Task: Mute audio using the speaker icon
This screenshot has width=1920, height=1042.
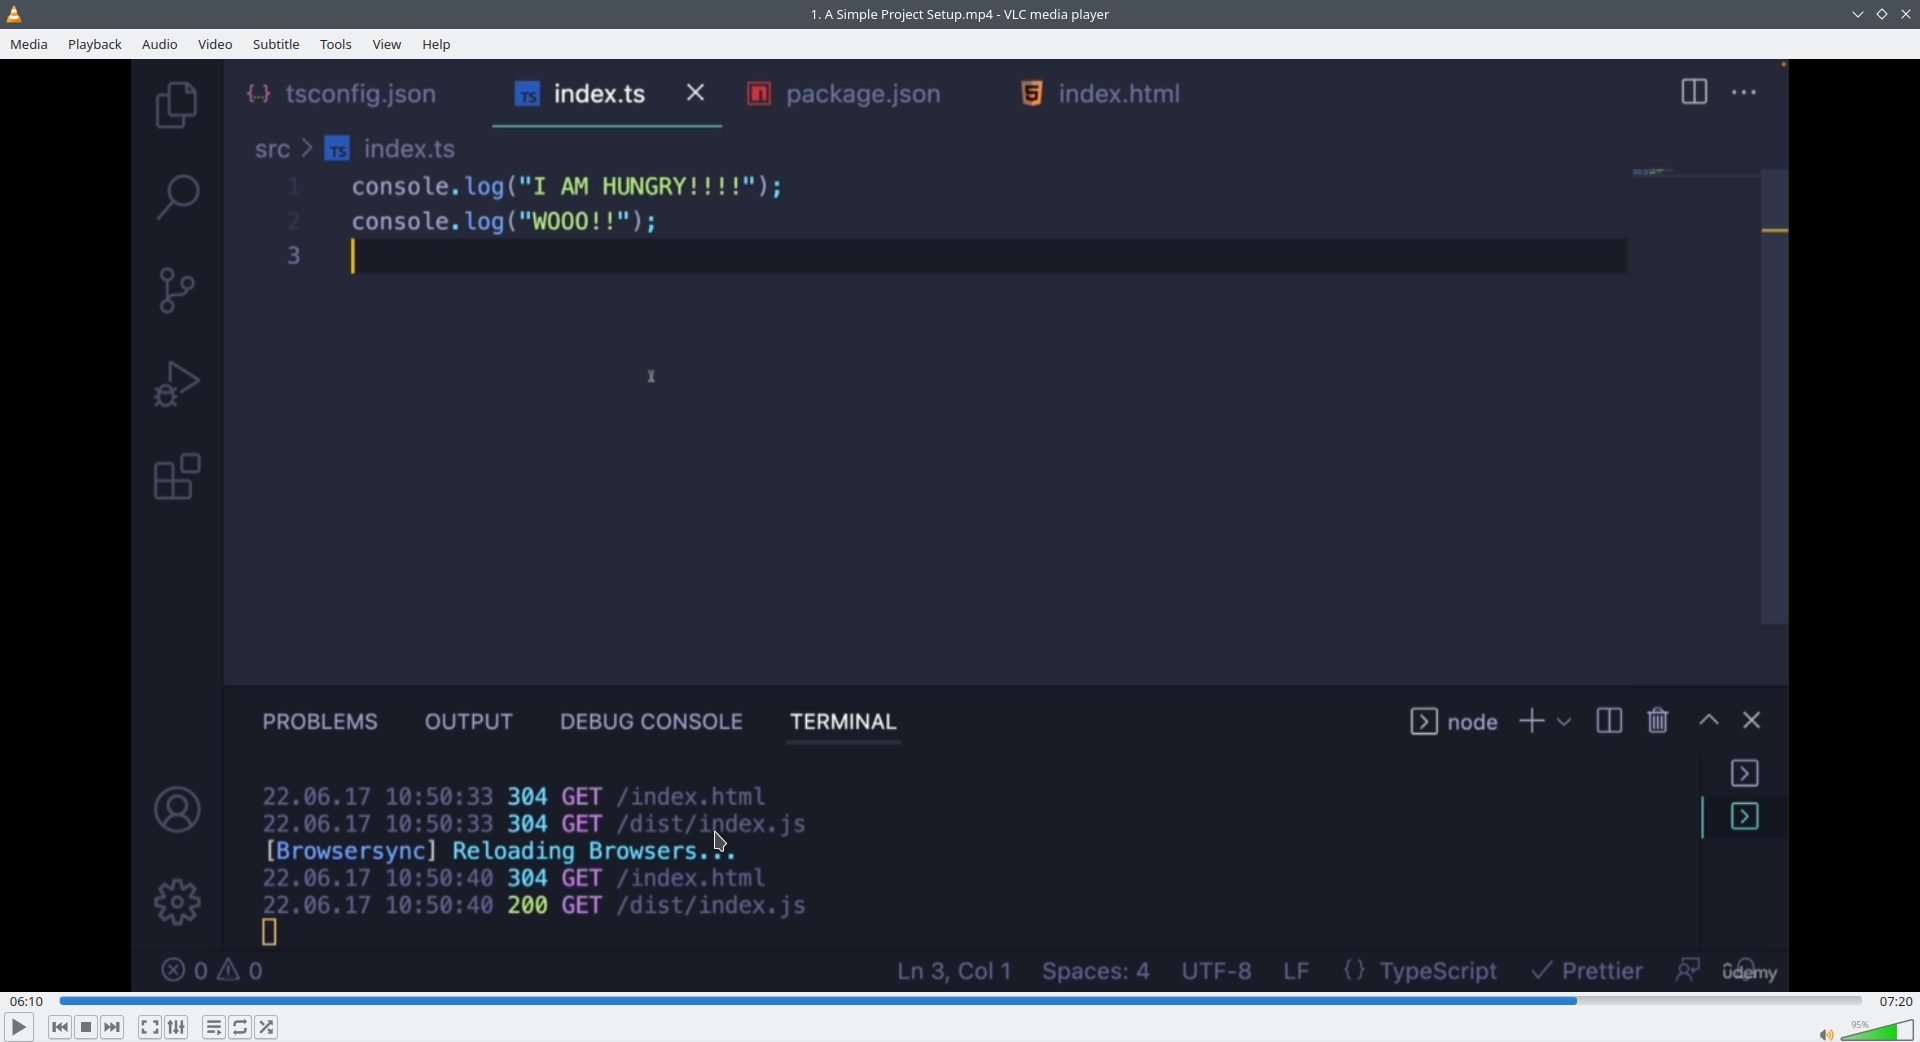Action: click(x=1826, y=1034)
